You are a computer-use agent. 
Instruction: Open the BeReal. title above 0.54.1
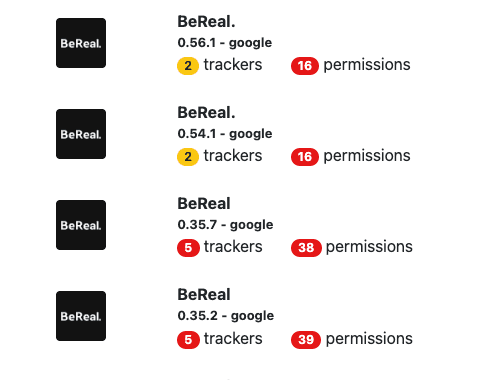(206, 113)
